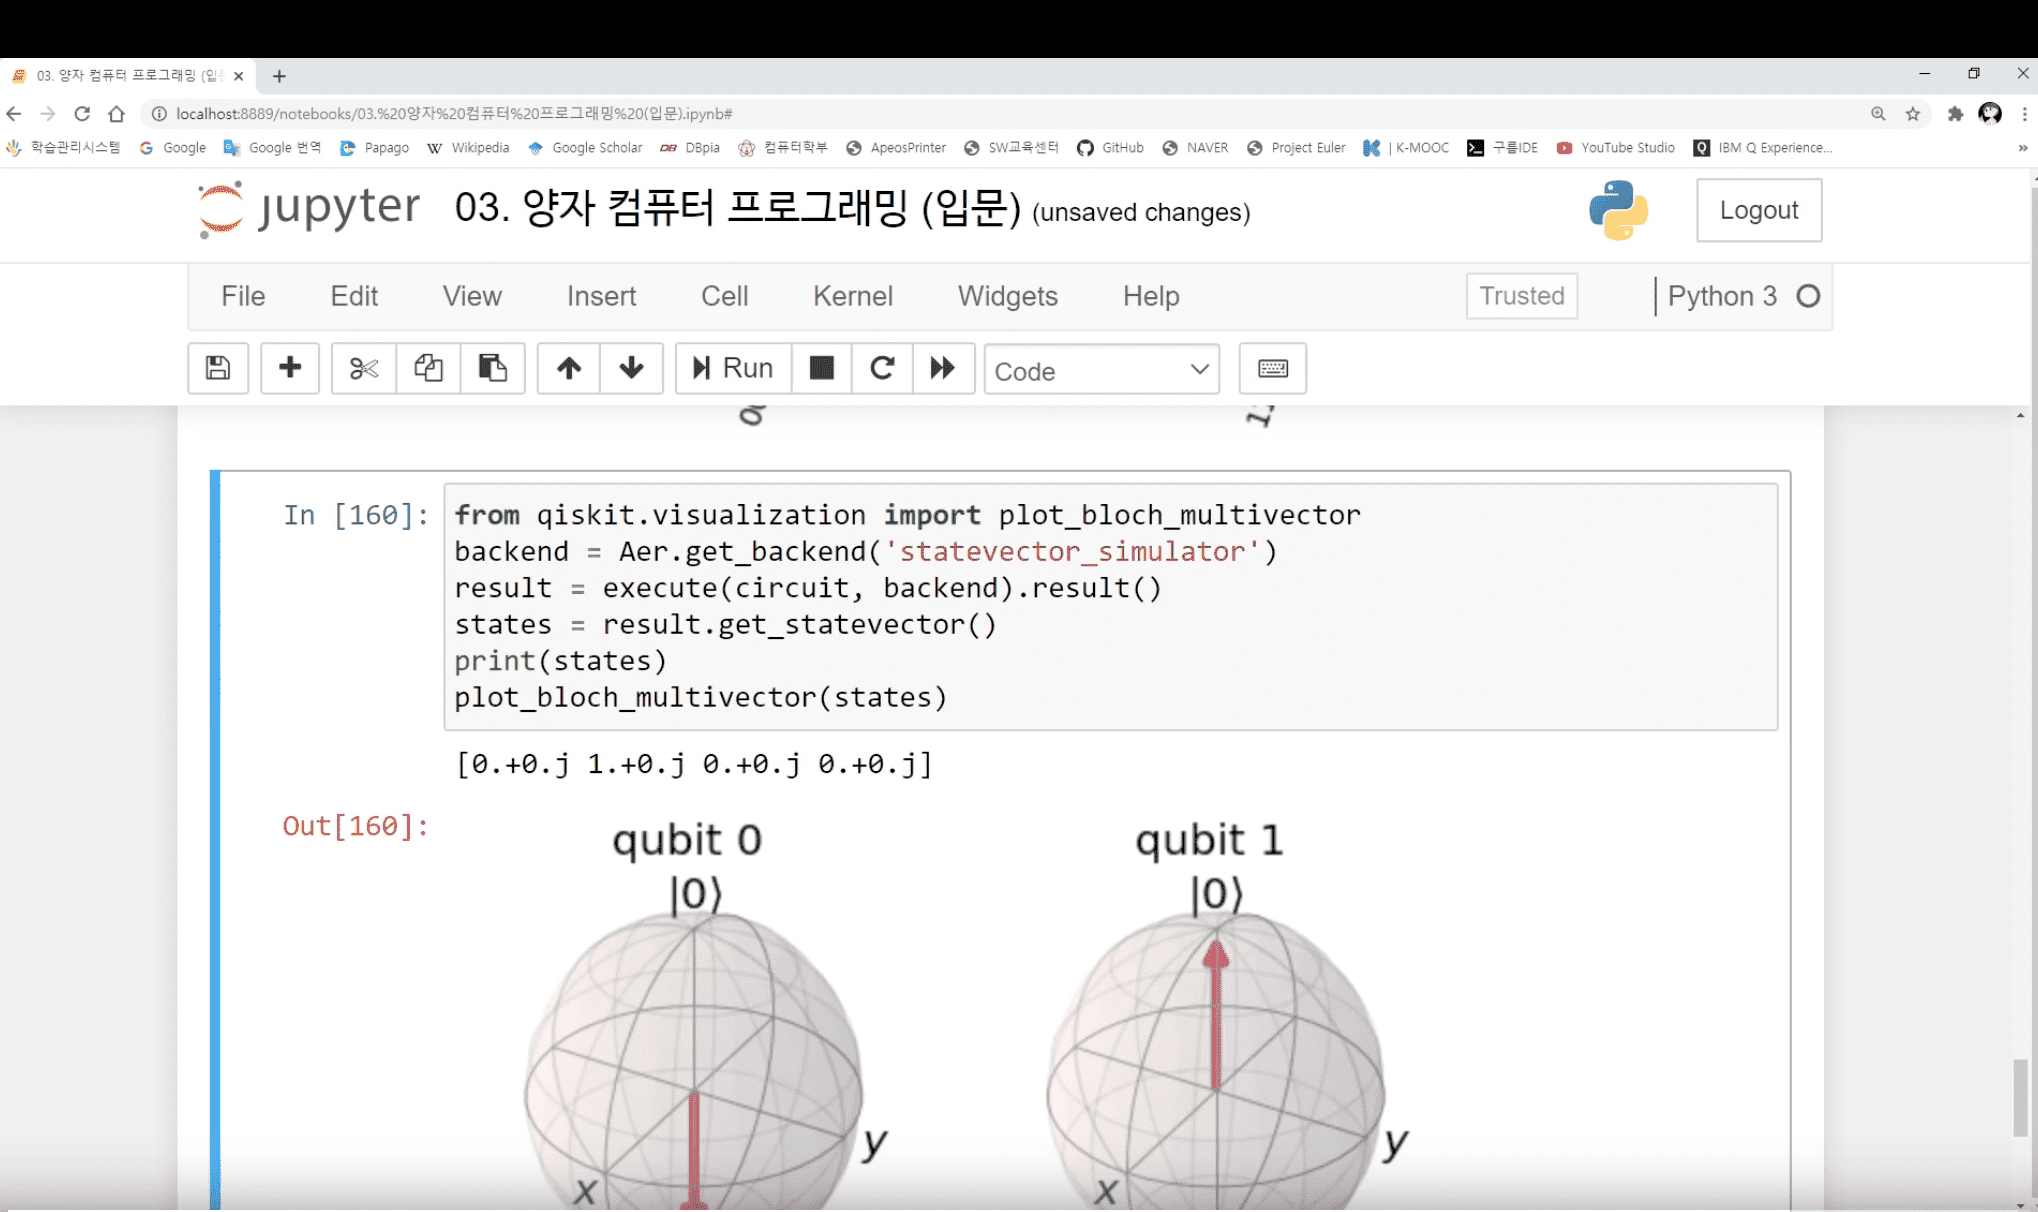
Task: Click the Out[160] output prompt
Action: [355, 826]
